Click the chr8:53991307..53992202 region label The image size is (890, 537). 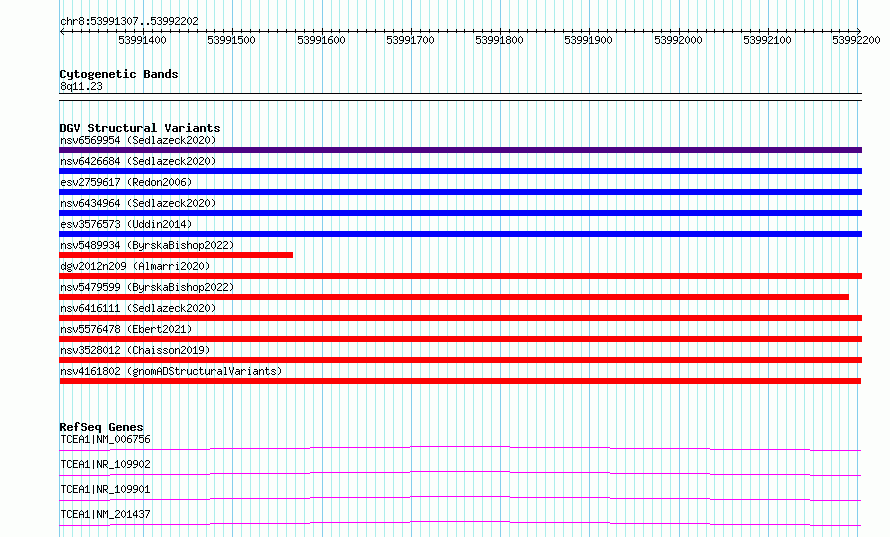click(x=129, y=22)
